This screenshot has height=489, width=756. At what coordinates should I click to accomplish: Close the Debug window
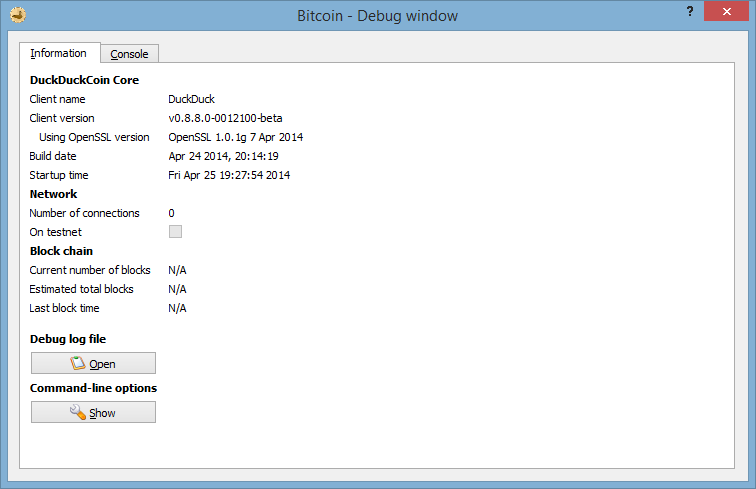pyautogui.click(x=726, y=12)
